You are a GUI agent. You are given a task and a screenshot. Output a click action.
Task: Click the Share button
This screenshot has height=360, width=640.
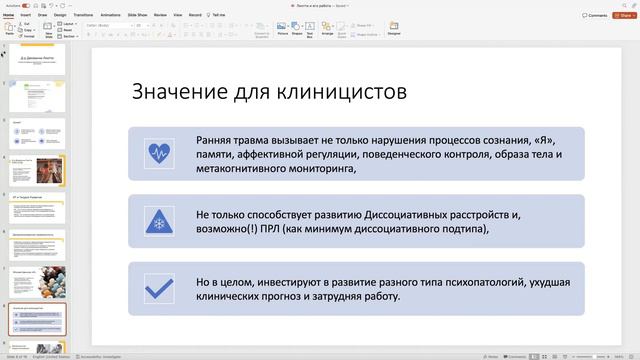click(625, 15)
